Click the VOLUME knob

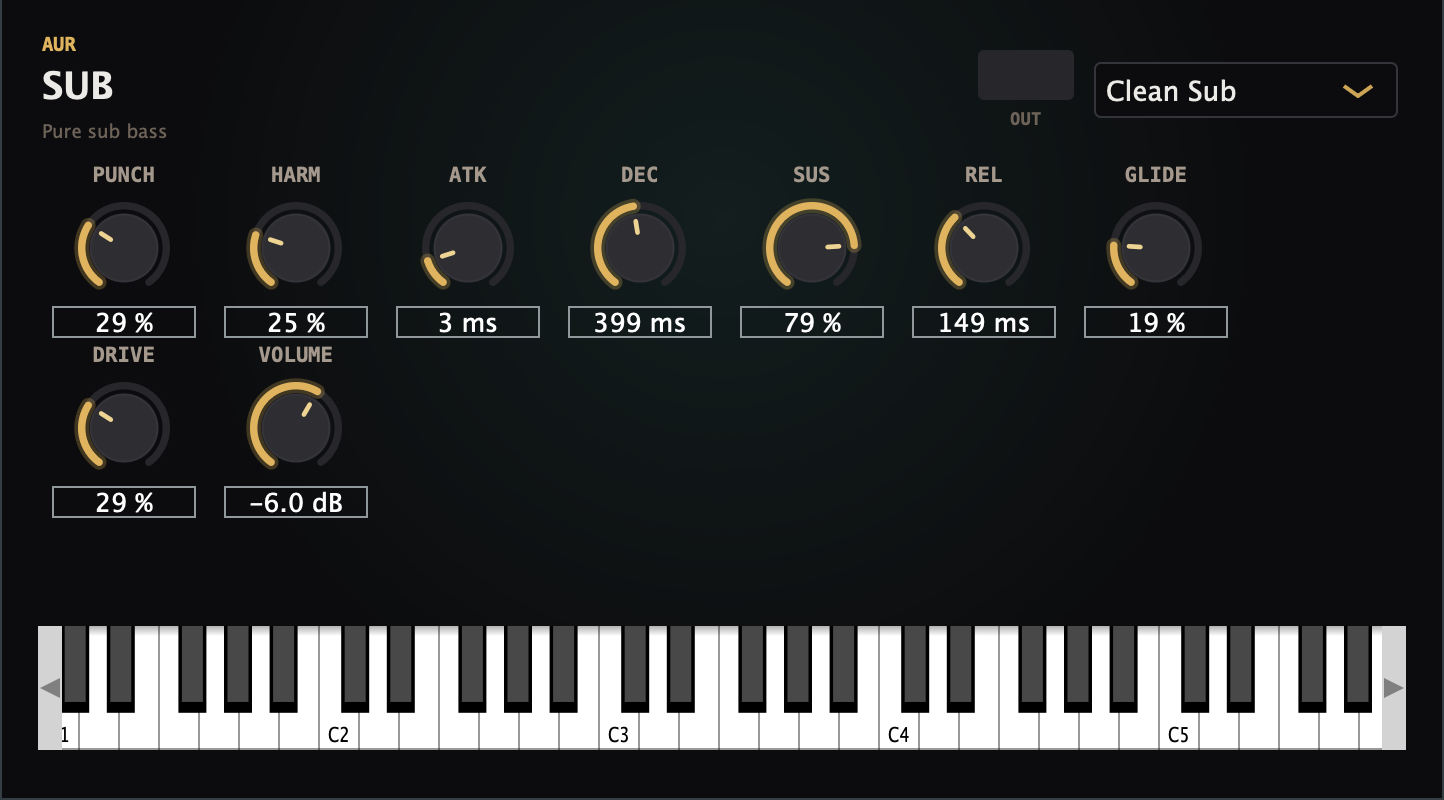point(295,428)
